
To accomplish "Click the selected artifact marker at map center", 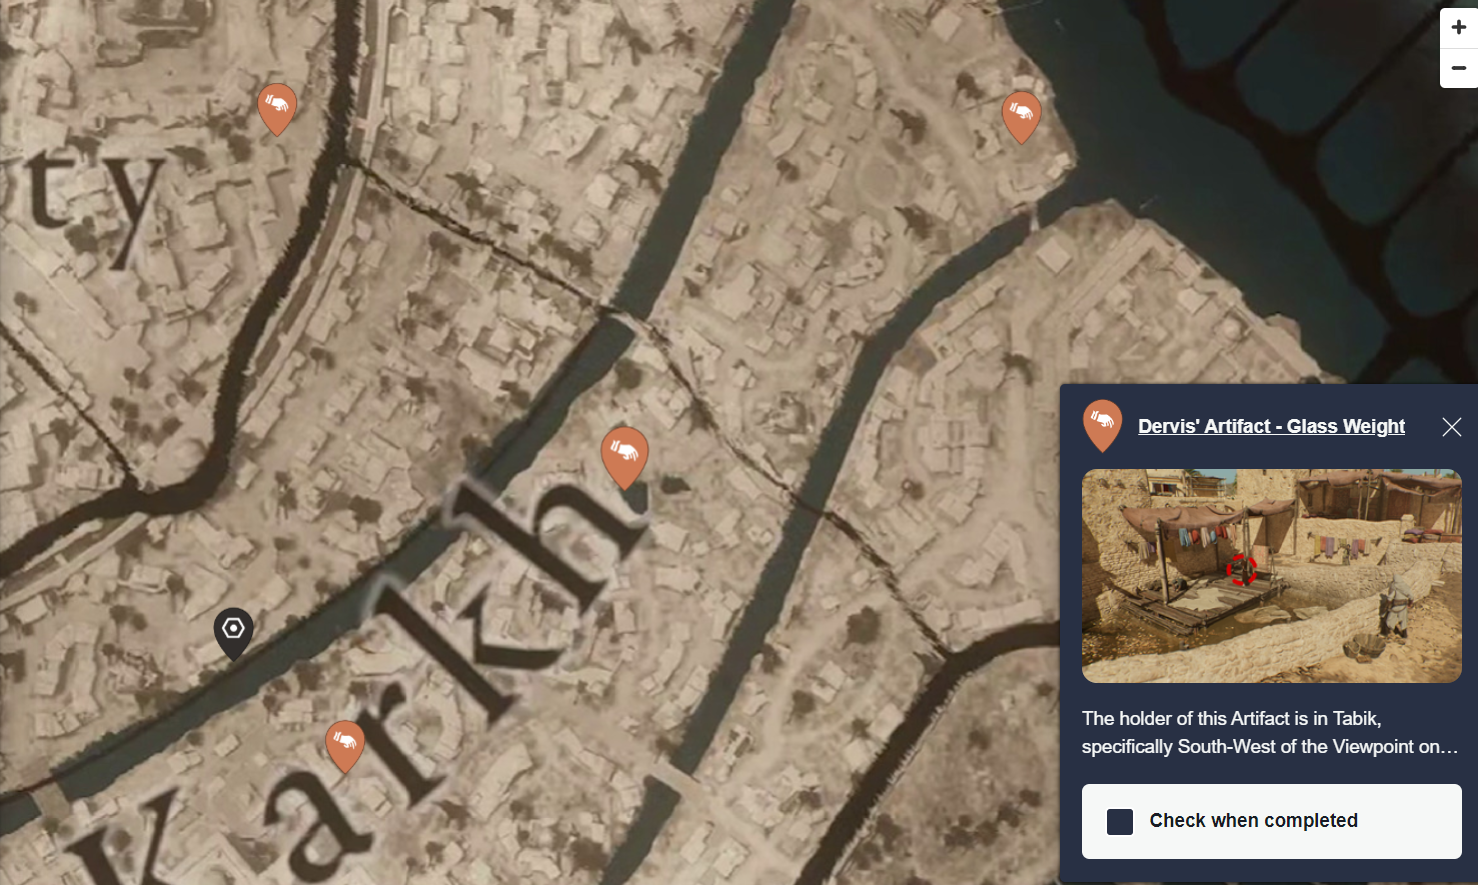I will click(x=624, y=455).
